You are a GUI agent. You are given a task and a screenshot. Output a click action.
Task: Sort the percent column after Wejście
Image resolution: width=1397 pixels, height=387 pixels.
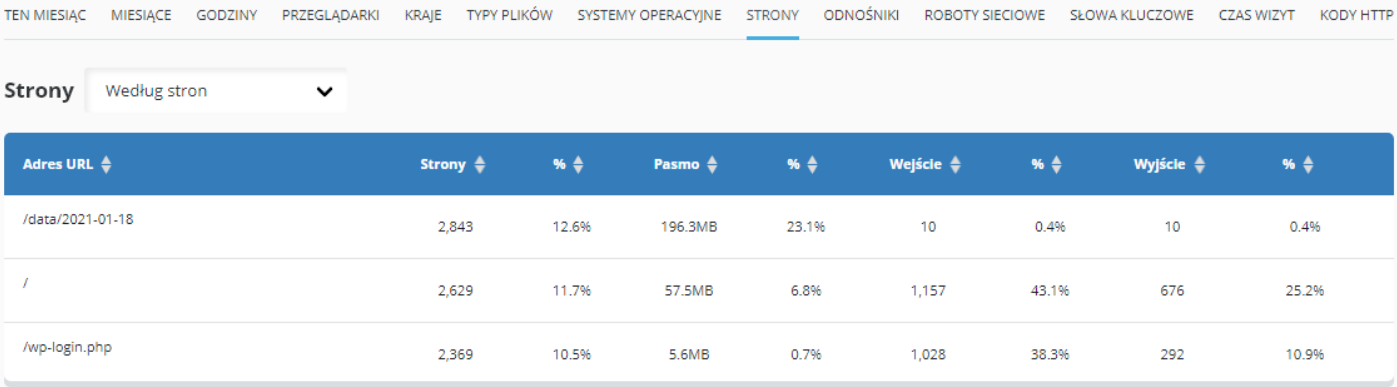coord(1057,165)
